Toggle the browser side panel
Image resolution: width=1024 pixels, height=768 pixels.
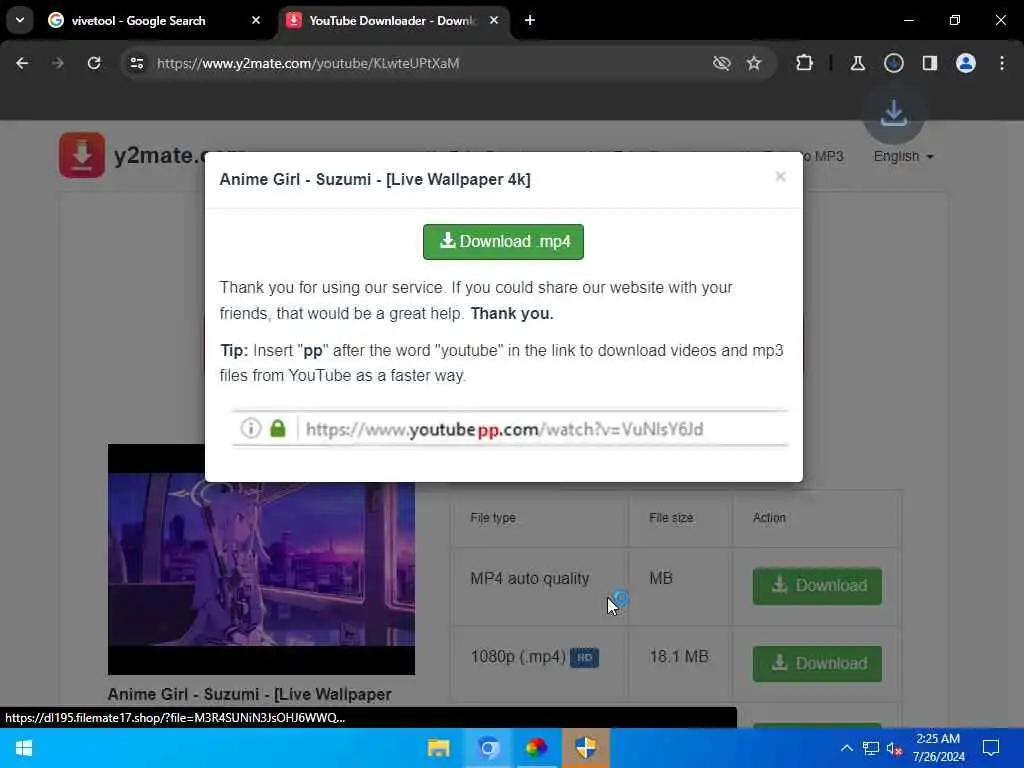[930, 63]
